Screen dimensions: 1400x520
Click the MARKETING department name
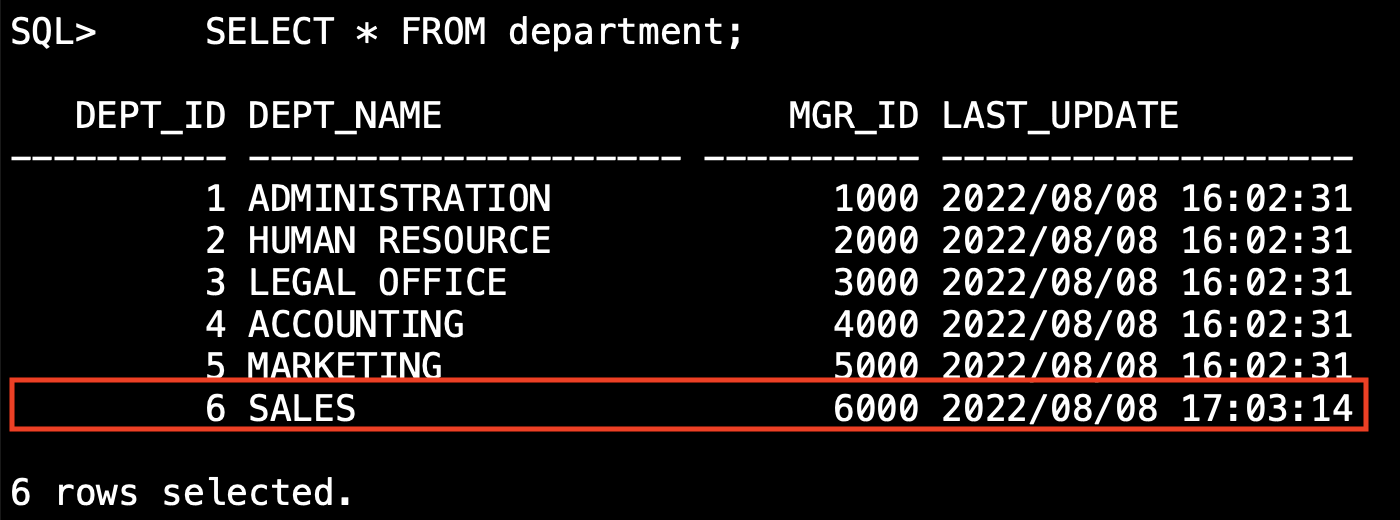click(x=345, y=365)
